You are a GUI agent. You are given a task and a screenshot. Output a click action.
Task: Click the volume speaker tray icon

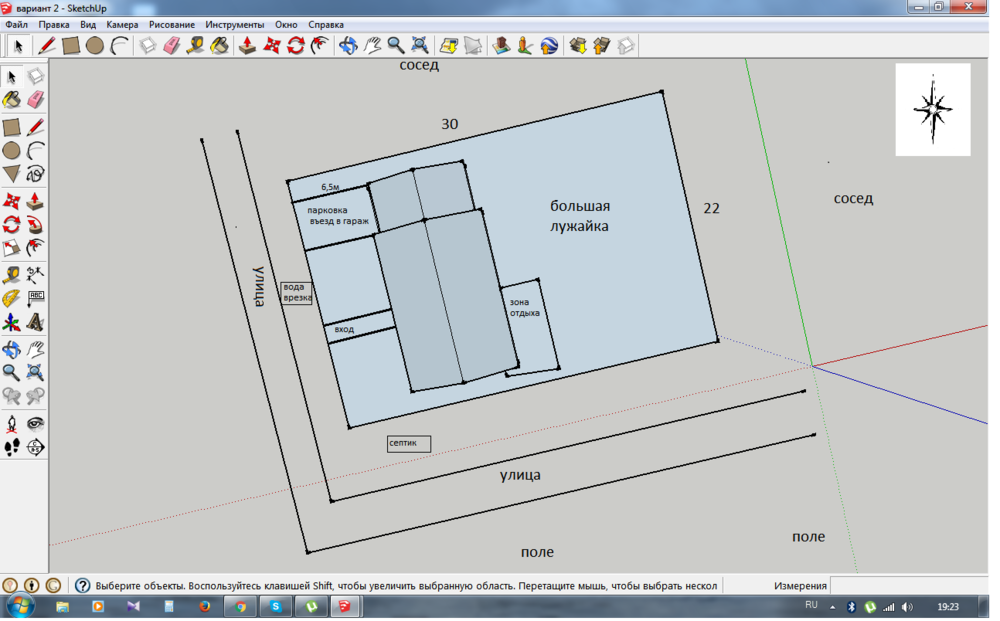907,607
